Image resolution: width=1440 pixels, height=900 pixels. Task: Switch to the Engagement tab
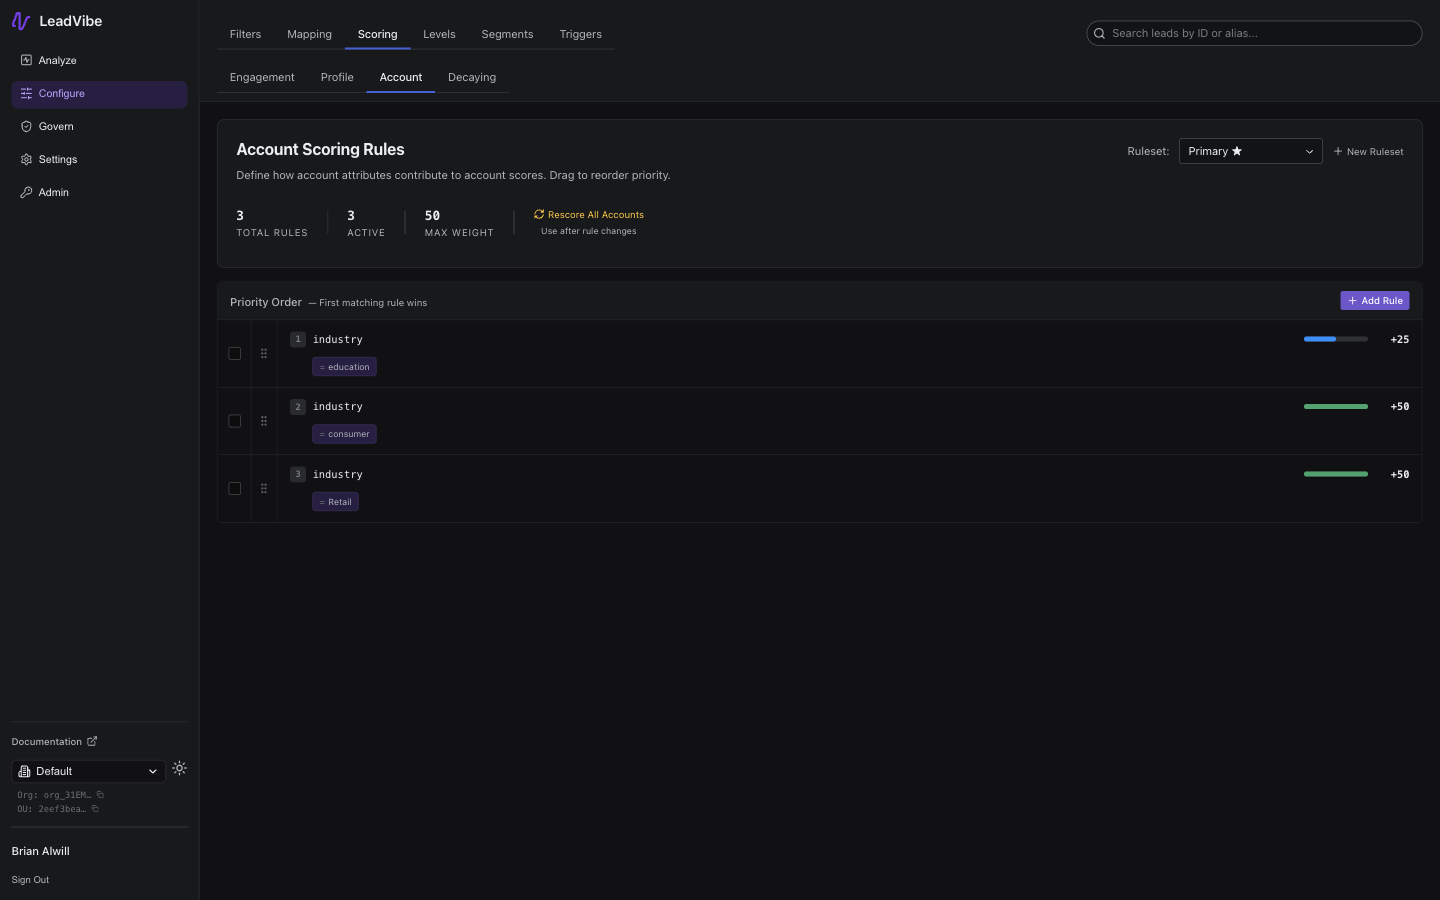tap(261, 77)
